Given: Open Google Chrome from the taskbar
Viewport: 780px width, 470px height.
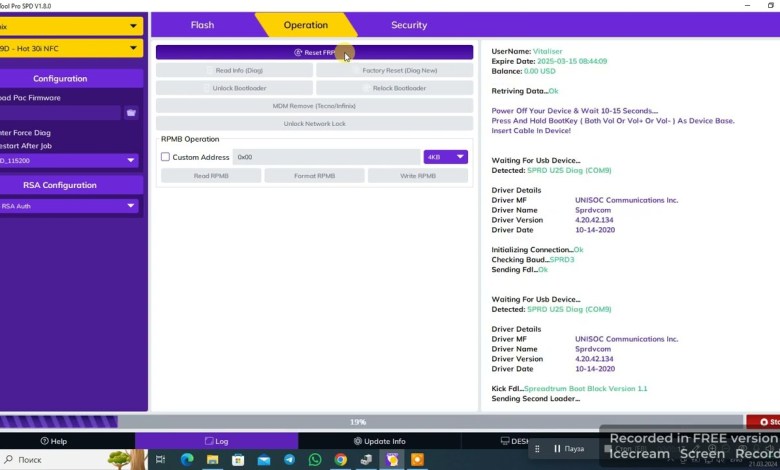Looking at the screenshot, I should coord(341,460).
